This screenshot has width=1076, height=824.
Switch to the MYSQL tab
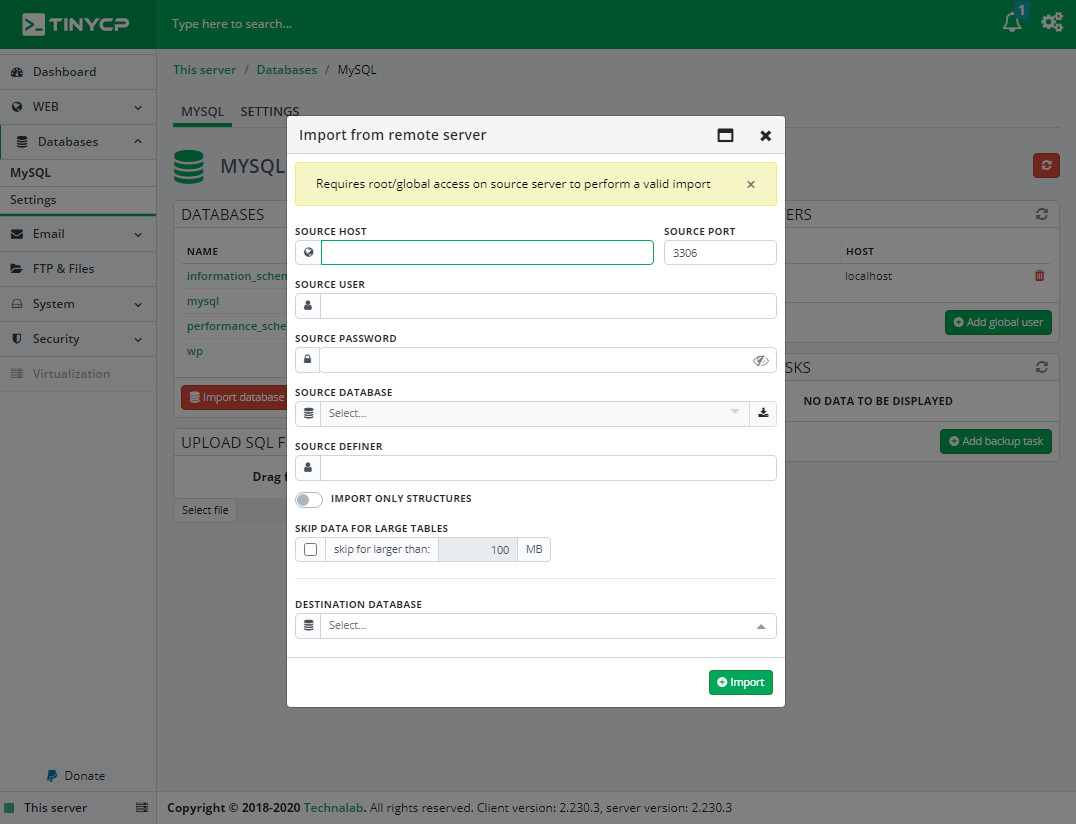pyautogui.click(x=202, y=112)
